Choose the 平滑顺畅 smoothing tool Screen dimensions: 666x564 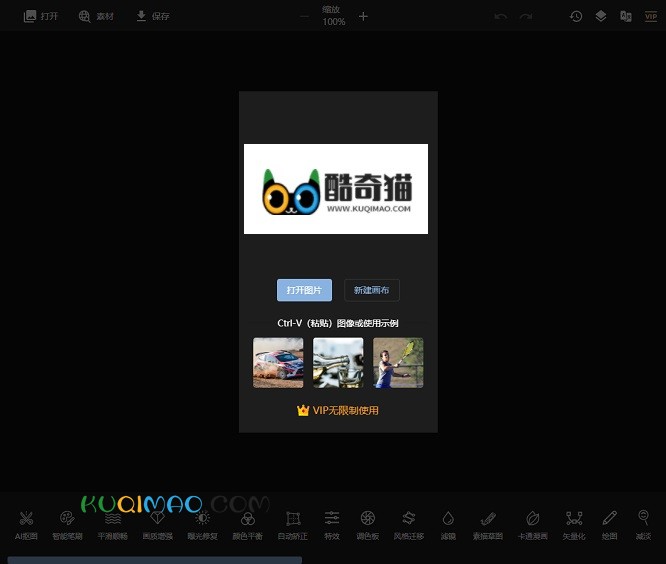tap(113, 526)
